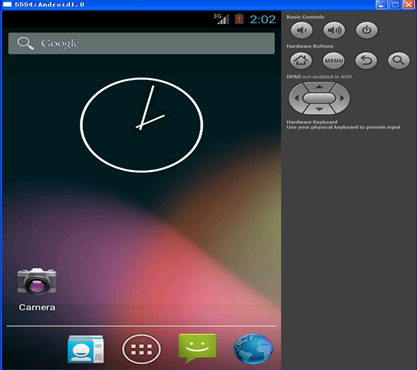Click the DPAD up arrow
This screenshot has width=417, height=370.
[319, 87]
